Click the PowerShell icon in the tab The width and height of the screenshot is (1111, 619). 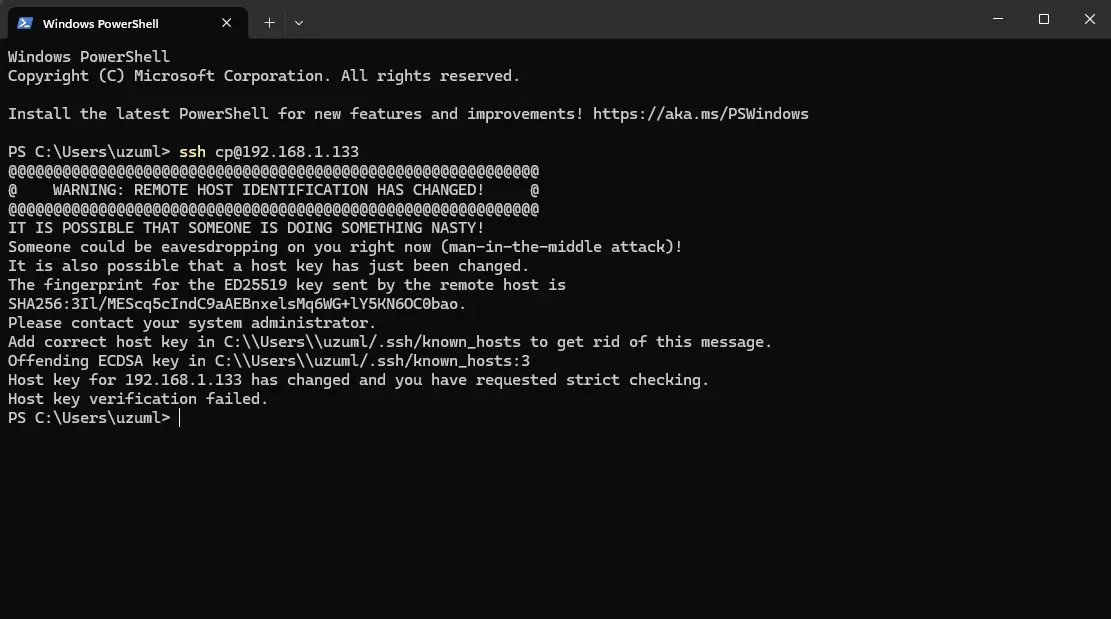(x=25, y=23)
